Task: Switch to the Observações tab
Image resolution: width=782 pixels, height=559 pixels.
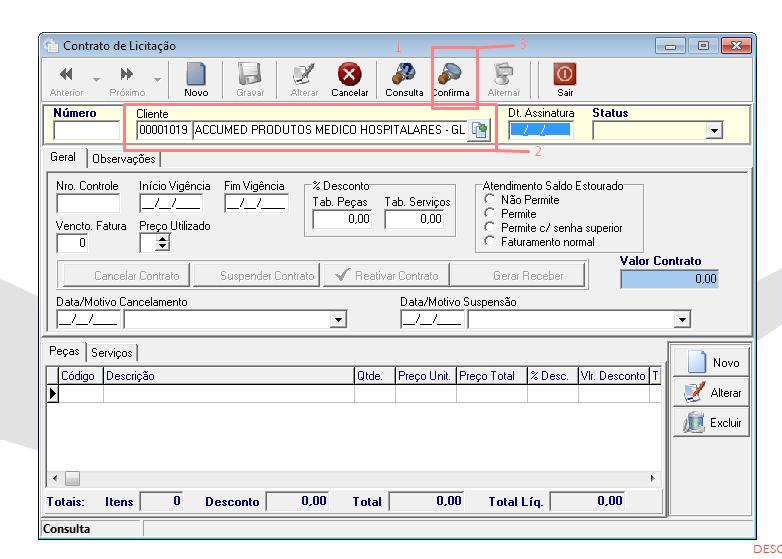Action: [124, 159]
